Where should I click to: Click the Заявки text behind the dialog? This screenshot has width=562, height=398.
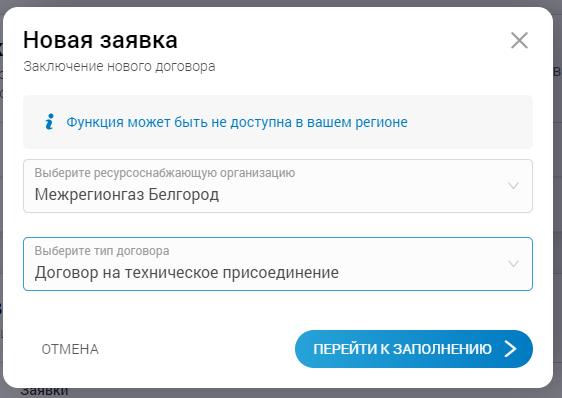click(x=44, y=392)
